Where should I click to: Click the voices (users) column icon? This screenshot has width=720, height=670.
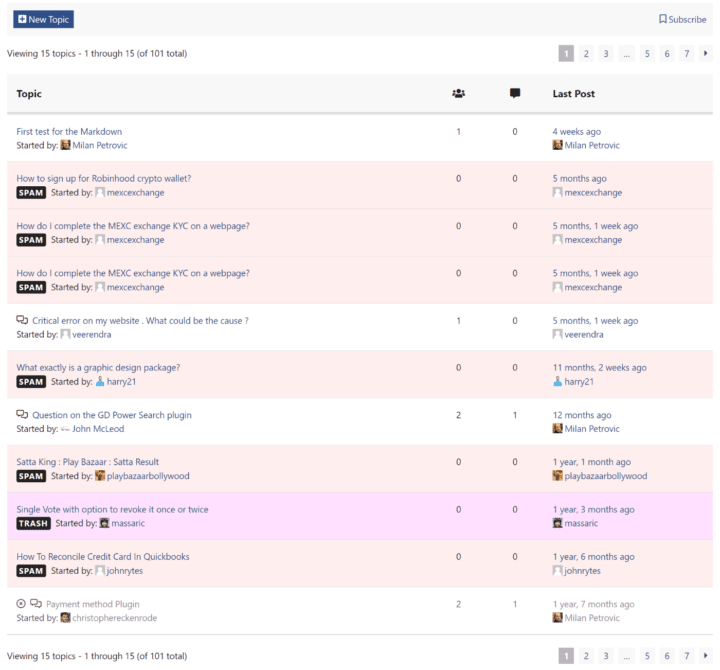(458, 93)
